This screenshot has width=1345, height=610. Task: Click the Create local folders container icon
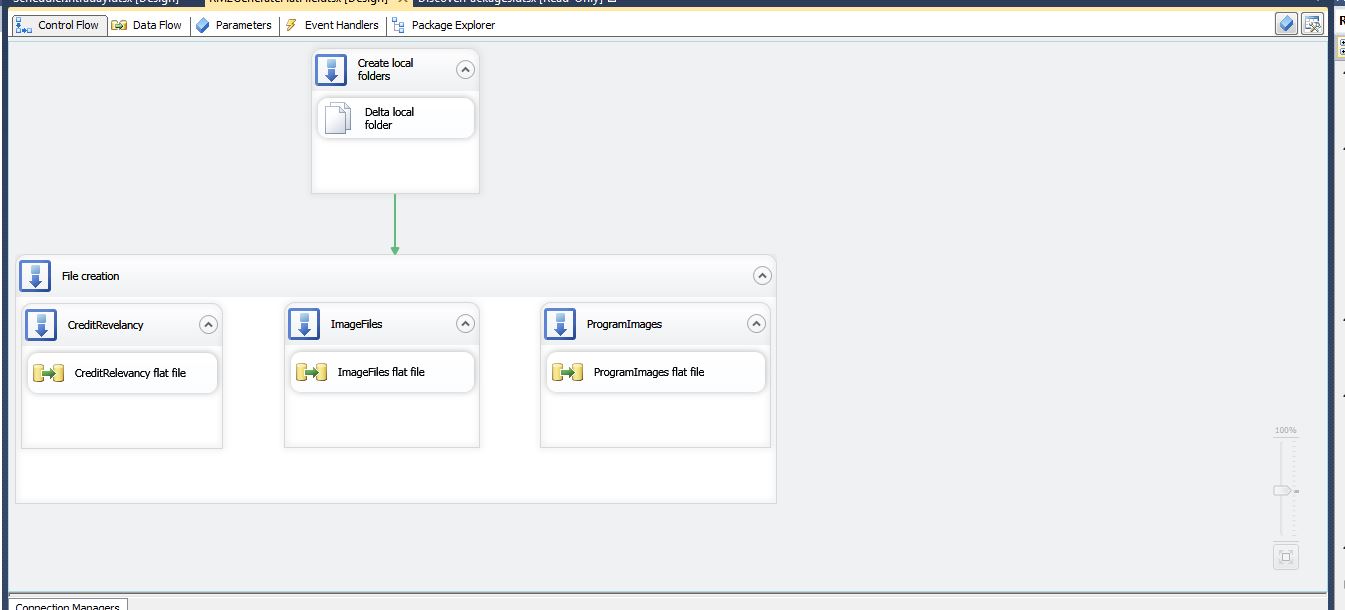click(331, 70)
